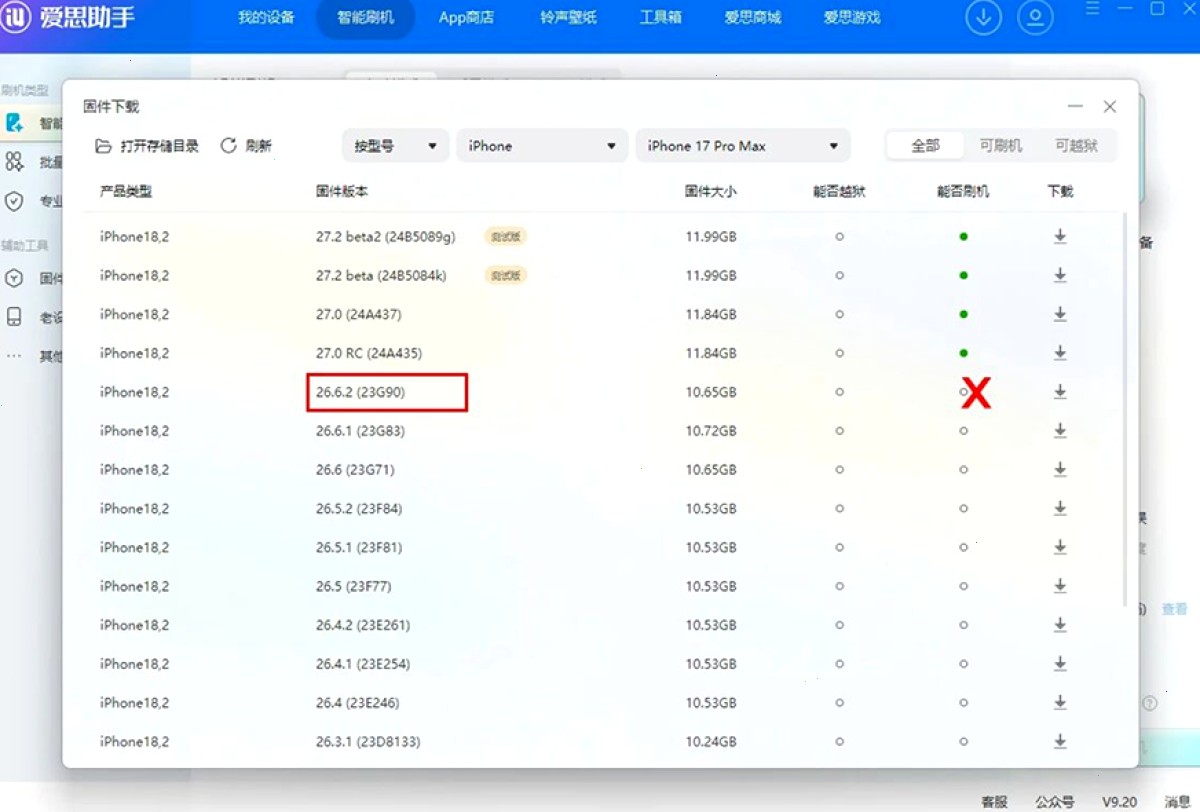
Task: Open the 按型号 filter dropdown
Action: [395, 146]
